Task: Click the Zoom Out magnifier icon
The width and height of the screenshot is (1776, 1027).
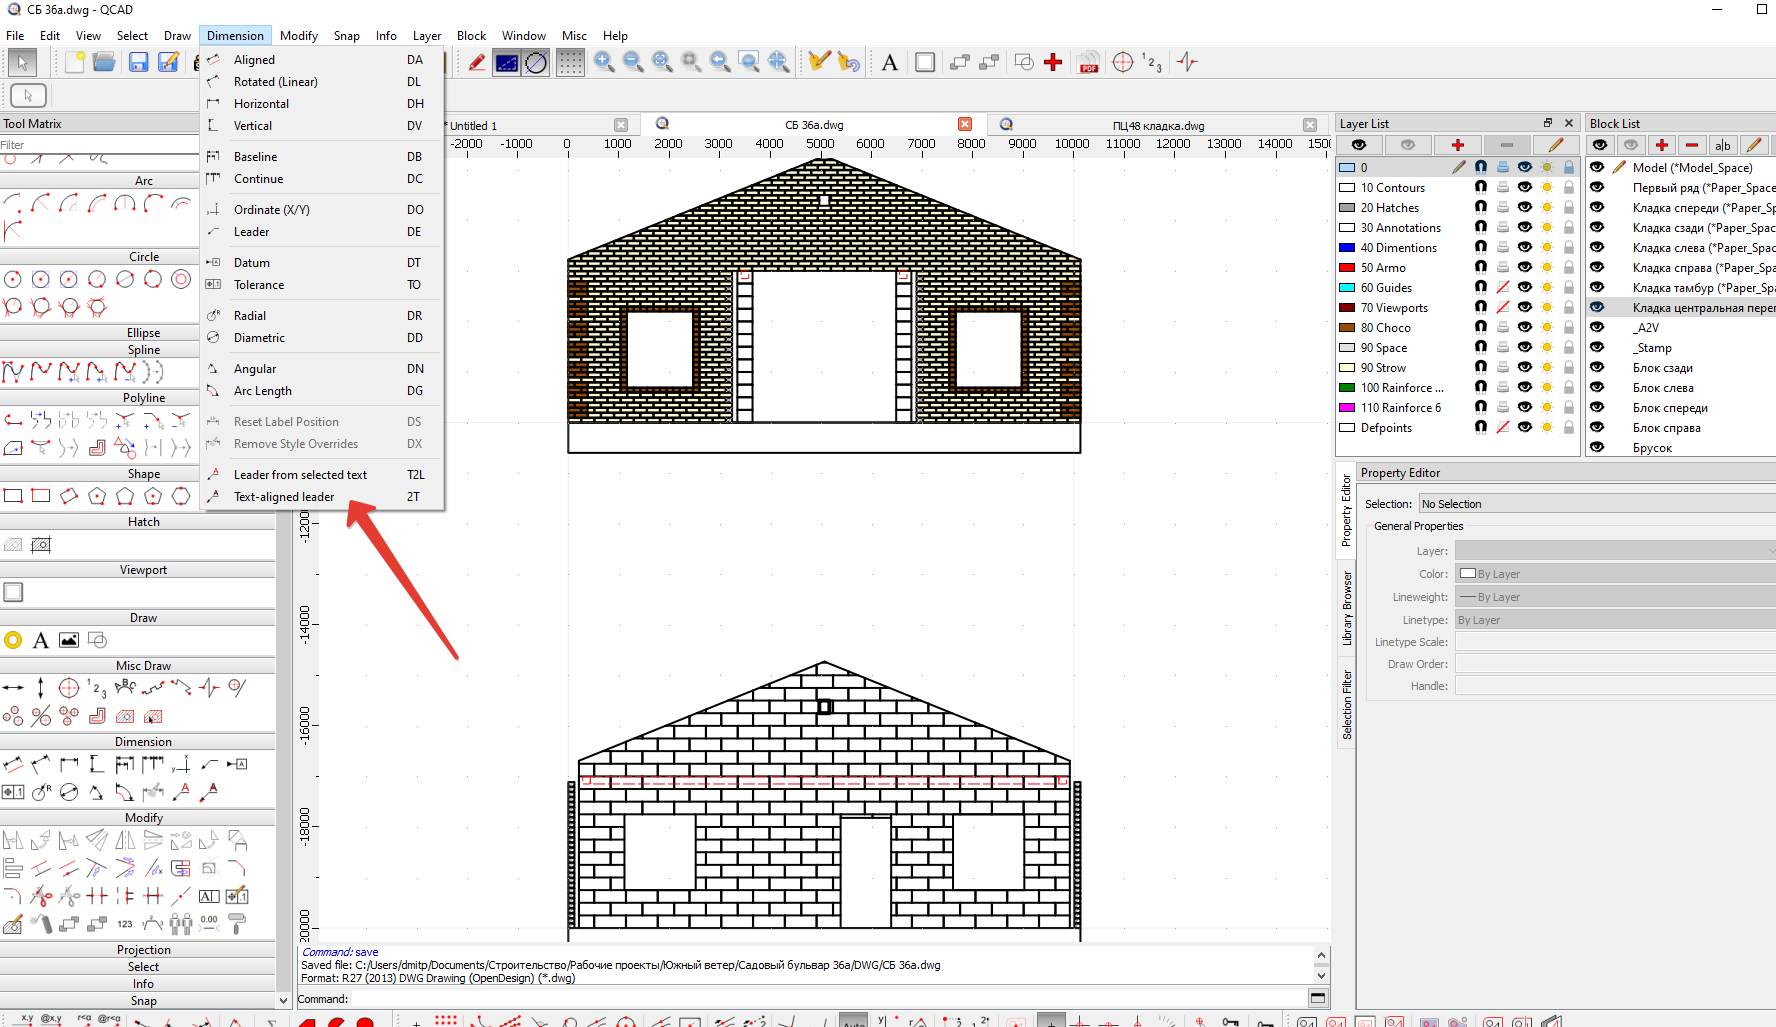Action: [633, 62]
